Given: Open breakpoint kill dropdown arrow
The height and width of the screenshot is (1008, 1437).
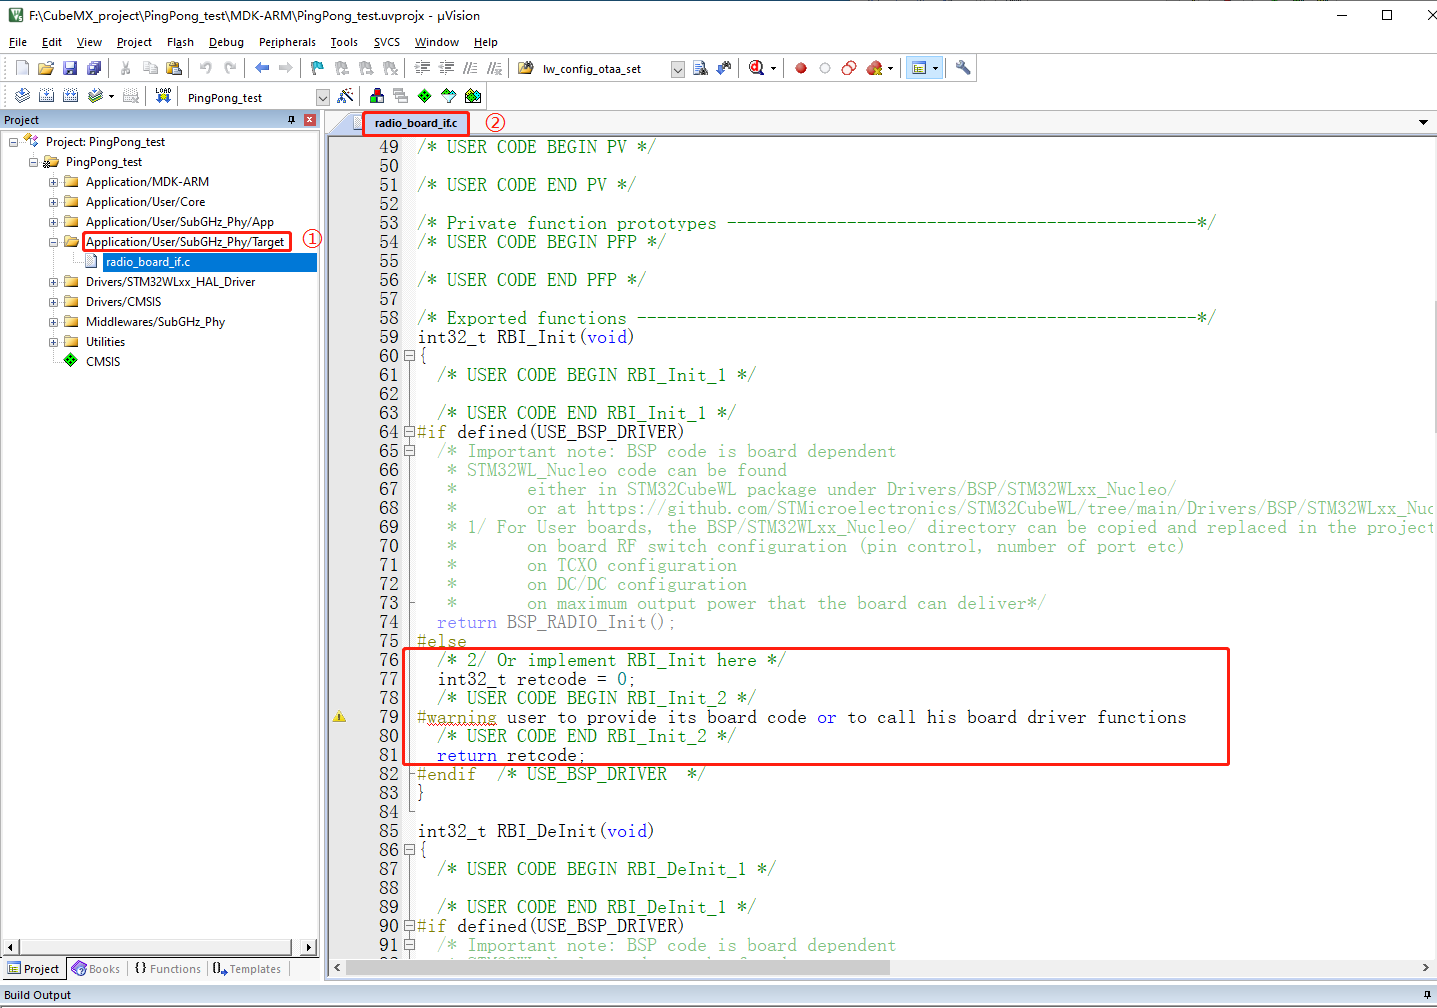Looking at the screenshot, I should click(x=890, y=69).
